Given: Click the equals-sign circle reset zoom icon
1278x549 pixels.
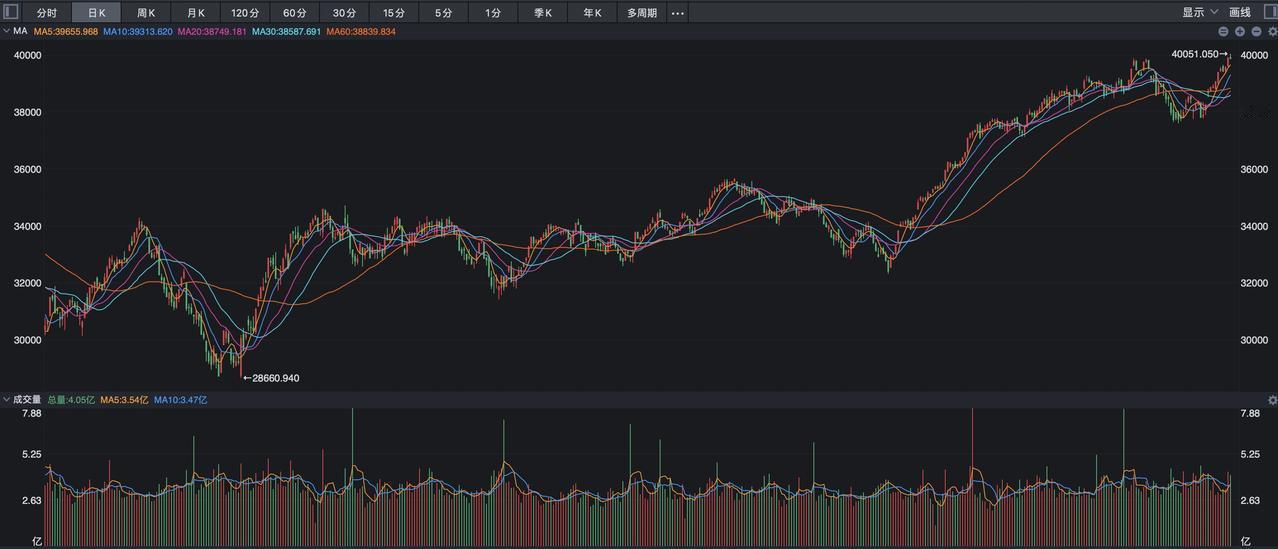Looking at the screenshot, I should click(1223, 32).
